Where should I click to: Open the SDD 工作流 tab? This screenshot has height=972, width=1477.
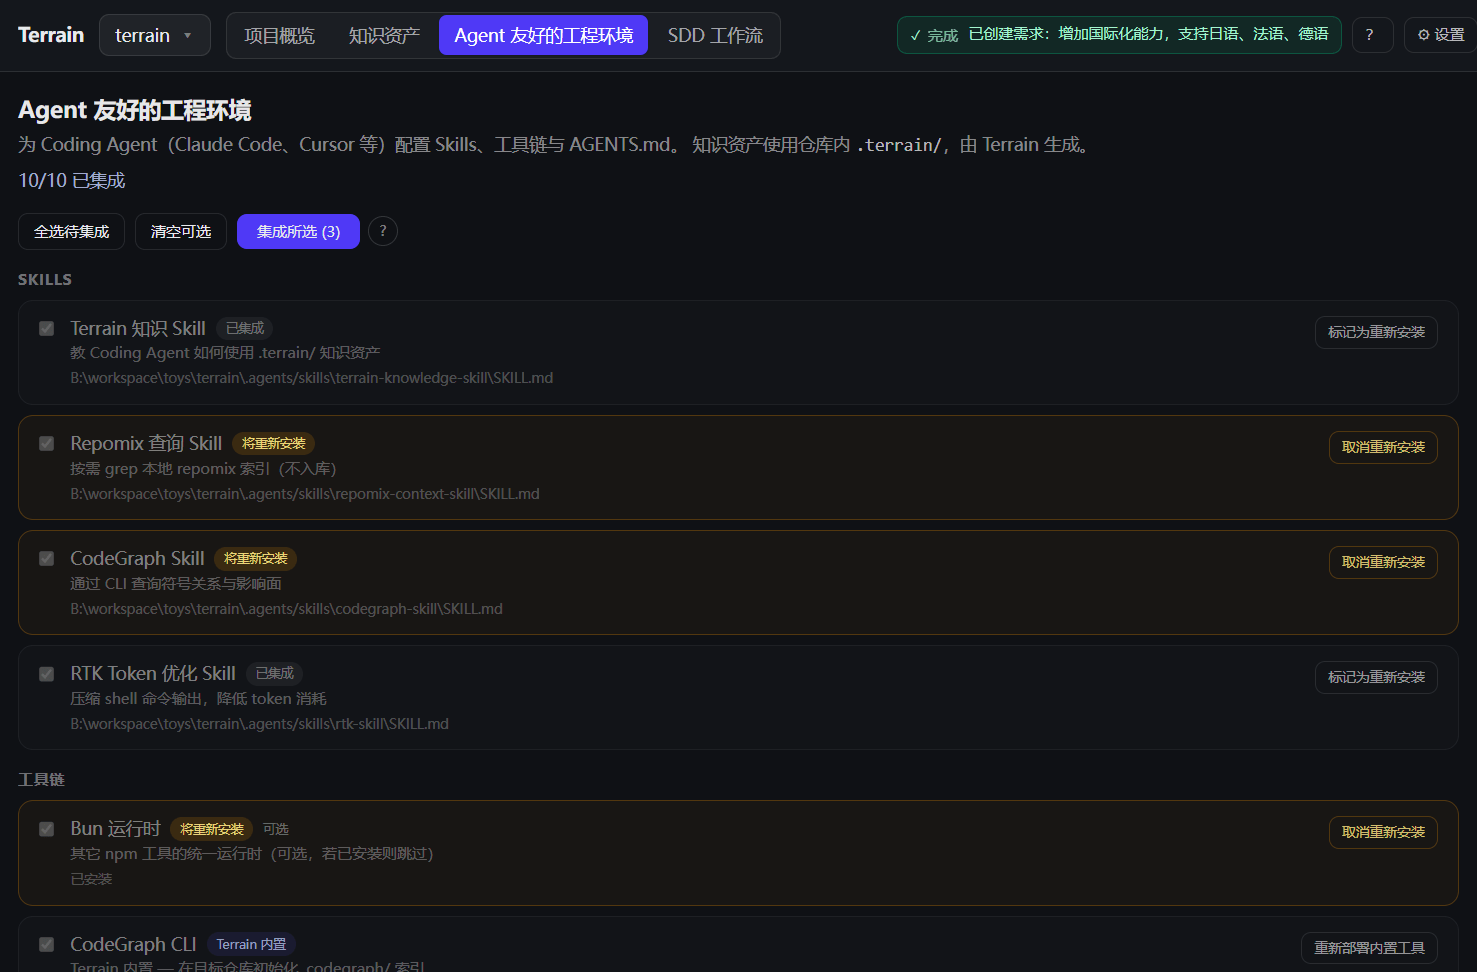tap(715, 36)
